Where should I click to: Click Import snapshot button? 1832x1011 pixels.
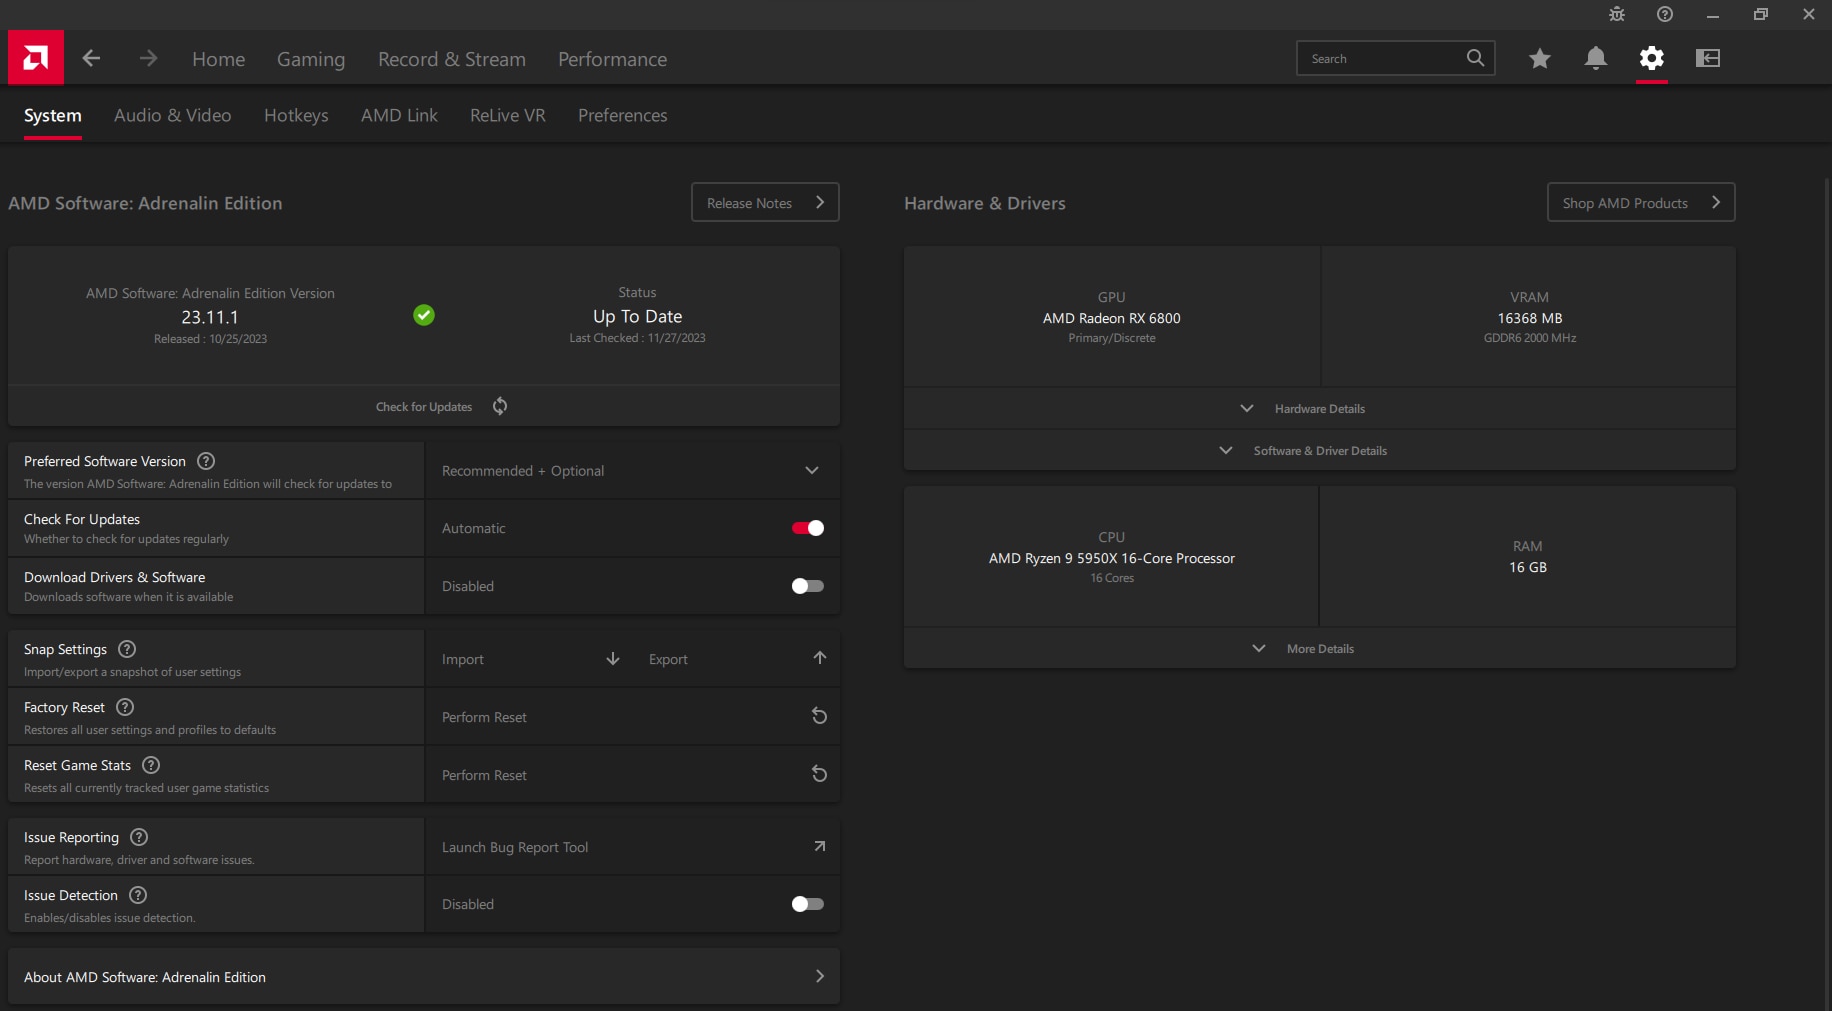coord(531,659)
